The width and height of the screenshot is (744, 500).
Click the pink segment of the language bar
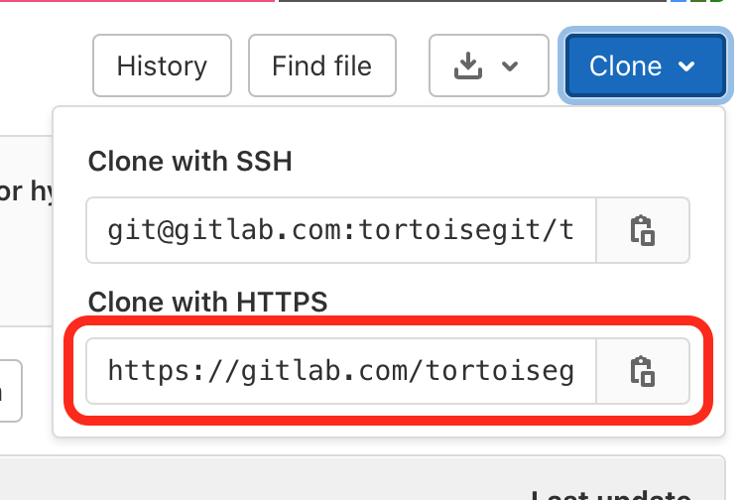tap(137, 1)
